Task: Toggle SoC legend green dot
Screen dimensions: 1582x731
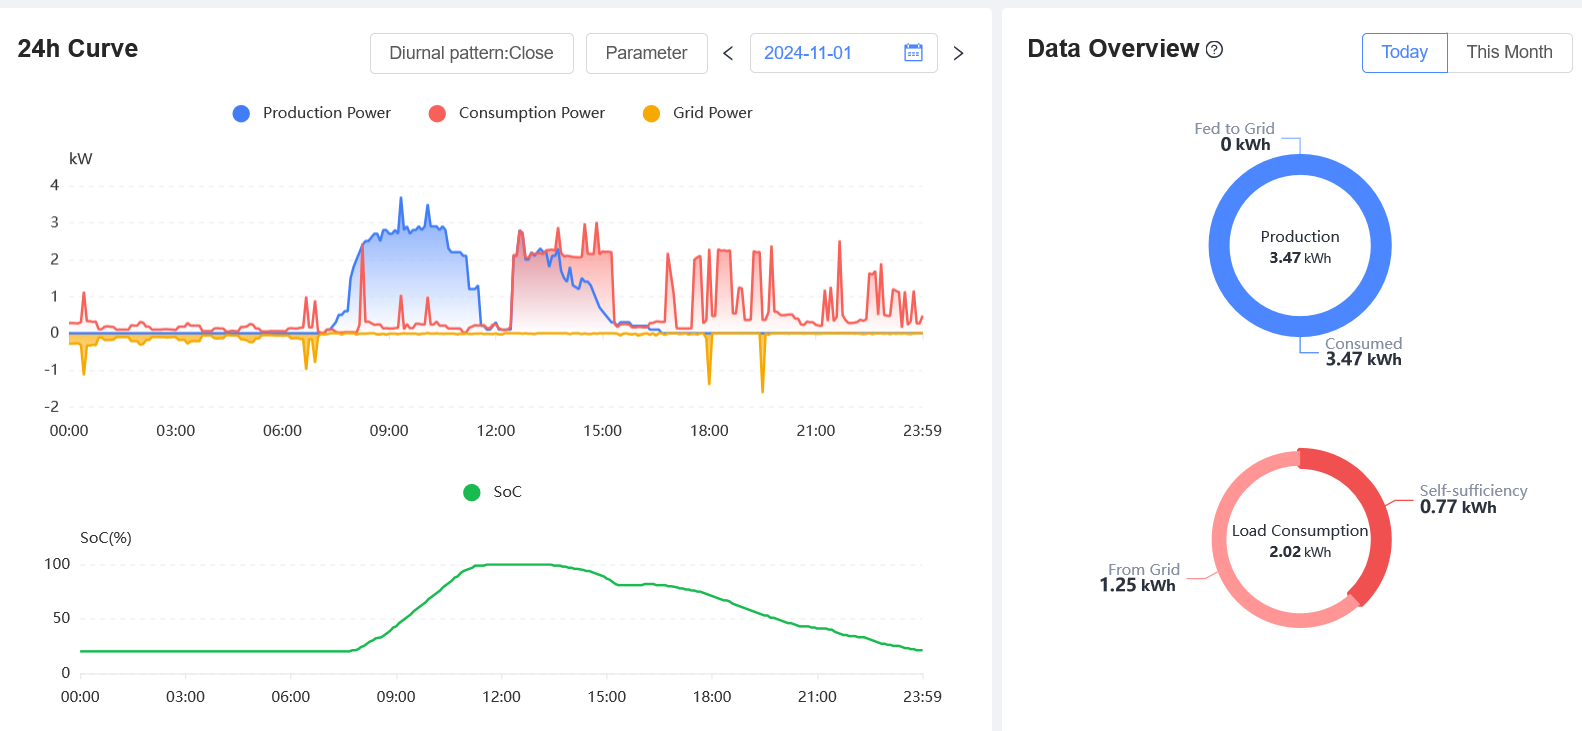Action: tap(472, 492)
